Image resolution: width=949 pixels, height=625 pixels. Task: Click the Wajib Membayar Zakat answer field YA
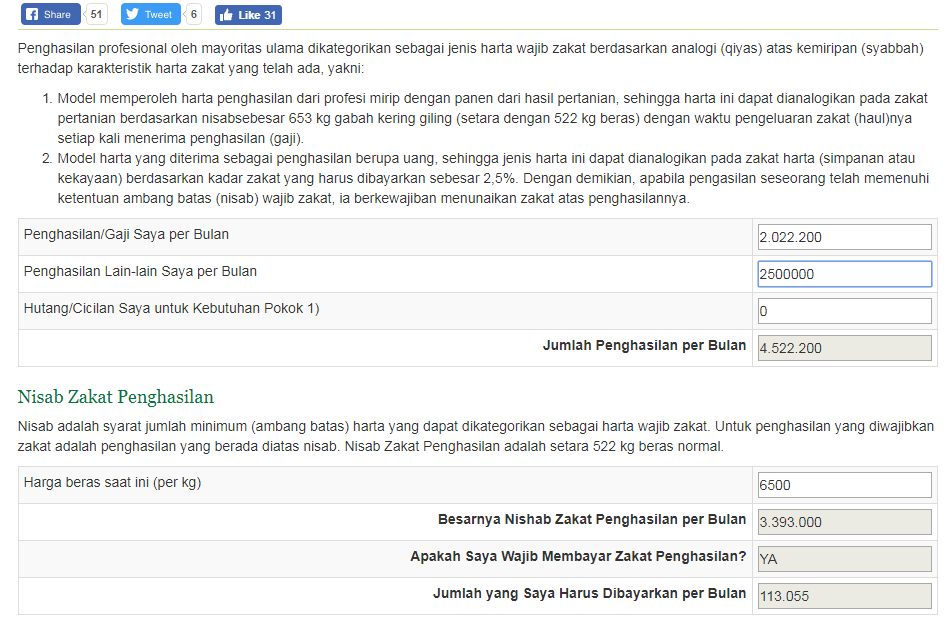tap(844, 559)
